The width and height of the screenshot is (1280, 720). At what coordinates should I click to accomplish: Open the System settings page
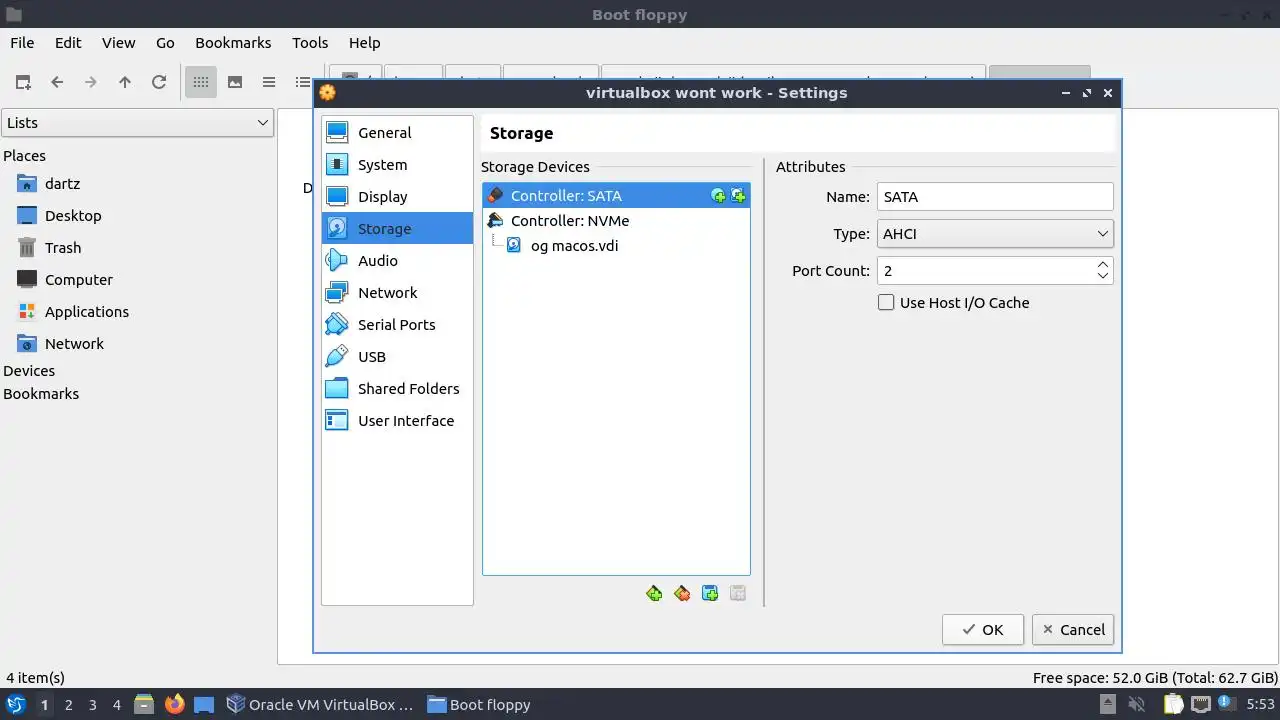397,165
